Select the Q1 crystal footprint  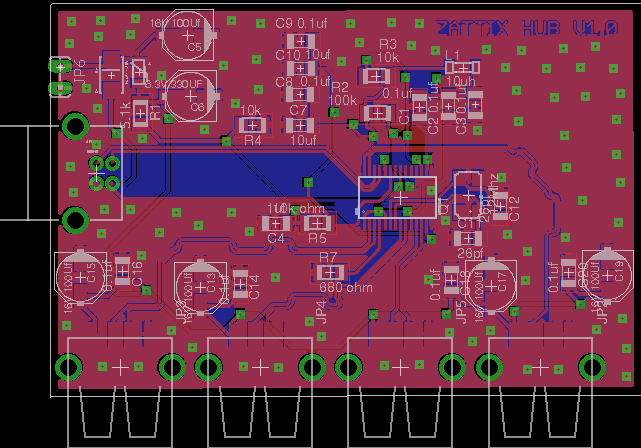tap(468, 196)
